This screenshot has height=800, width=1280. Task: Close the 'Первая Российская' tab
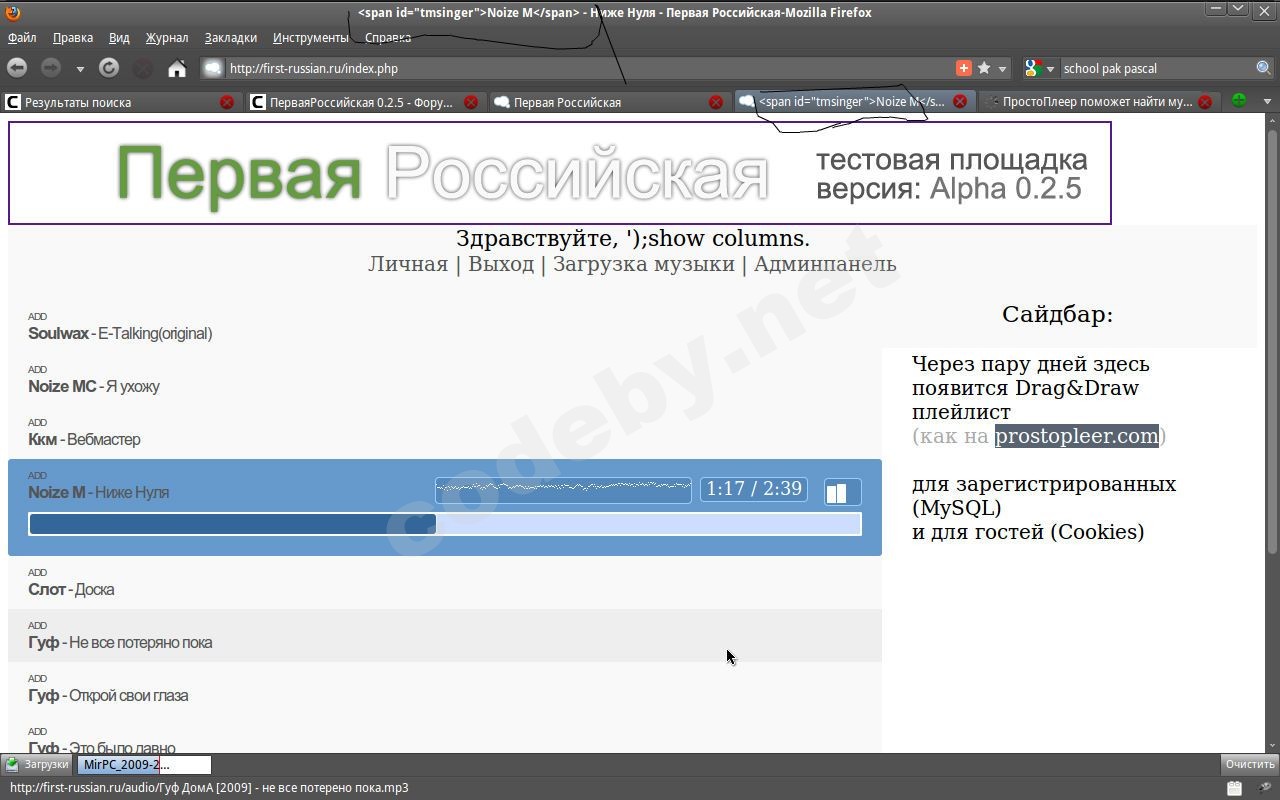point(716,102)
